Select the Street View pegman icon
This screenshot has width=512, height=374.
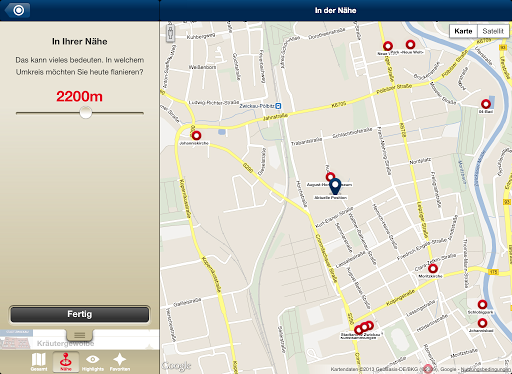[170, 33]
